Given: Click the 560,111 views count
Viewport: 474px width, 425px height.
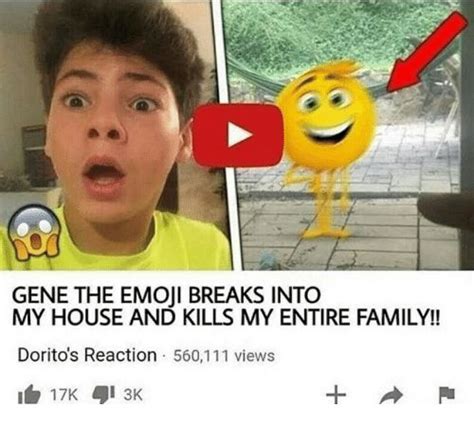Looking at the screenshot, I should (x=224, y=356).
